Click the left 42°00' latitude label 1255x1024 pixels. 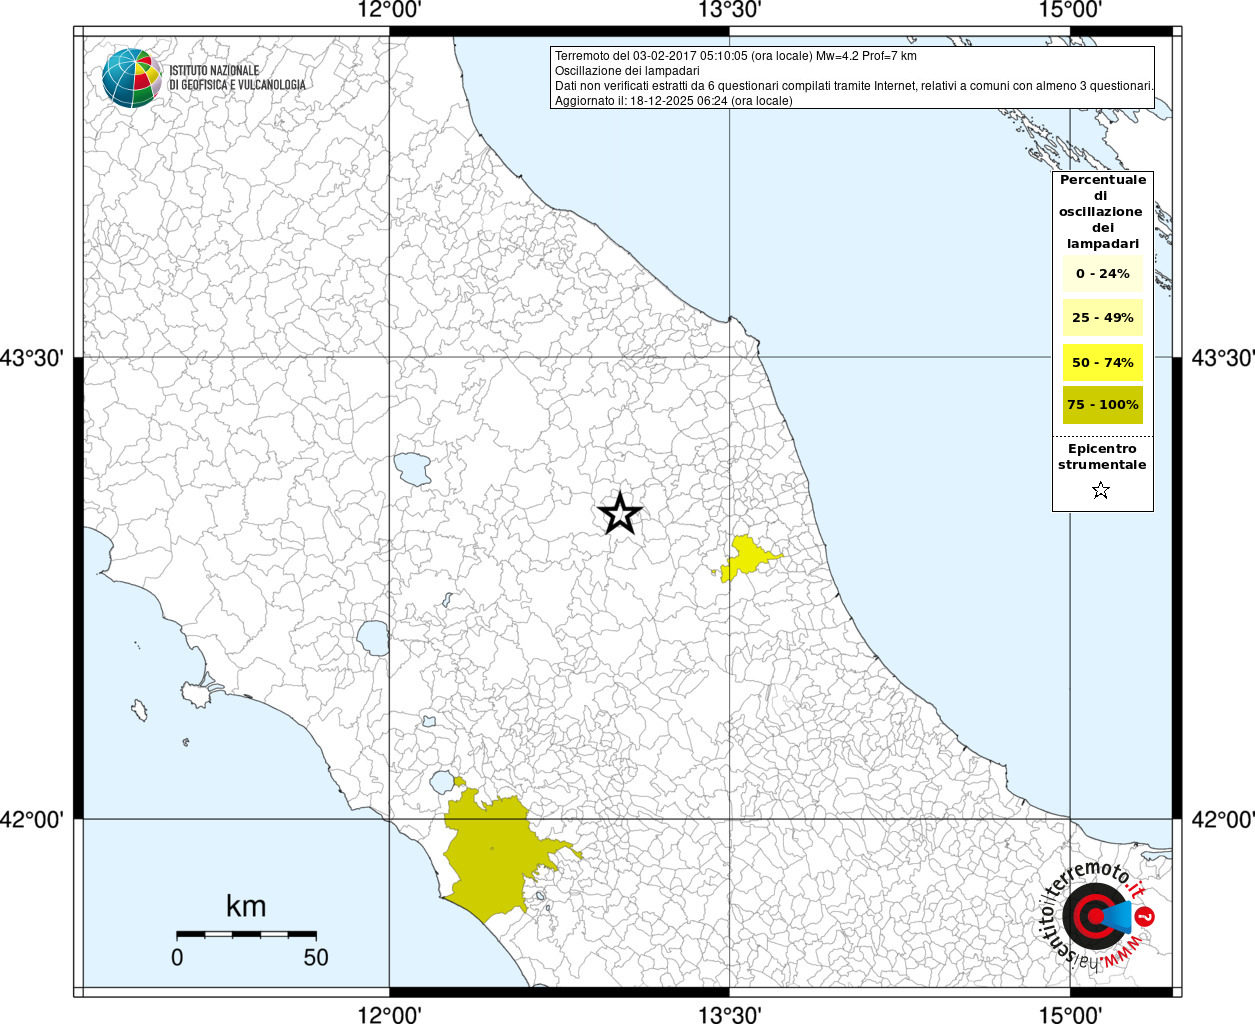point(33,819)
